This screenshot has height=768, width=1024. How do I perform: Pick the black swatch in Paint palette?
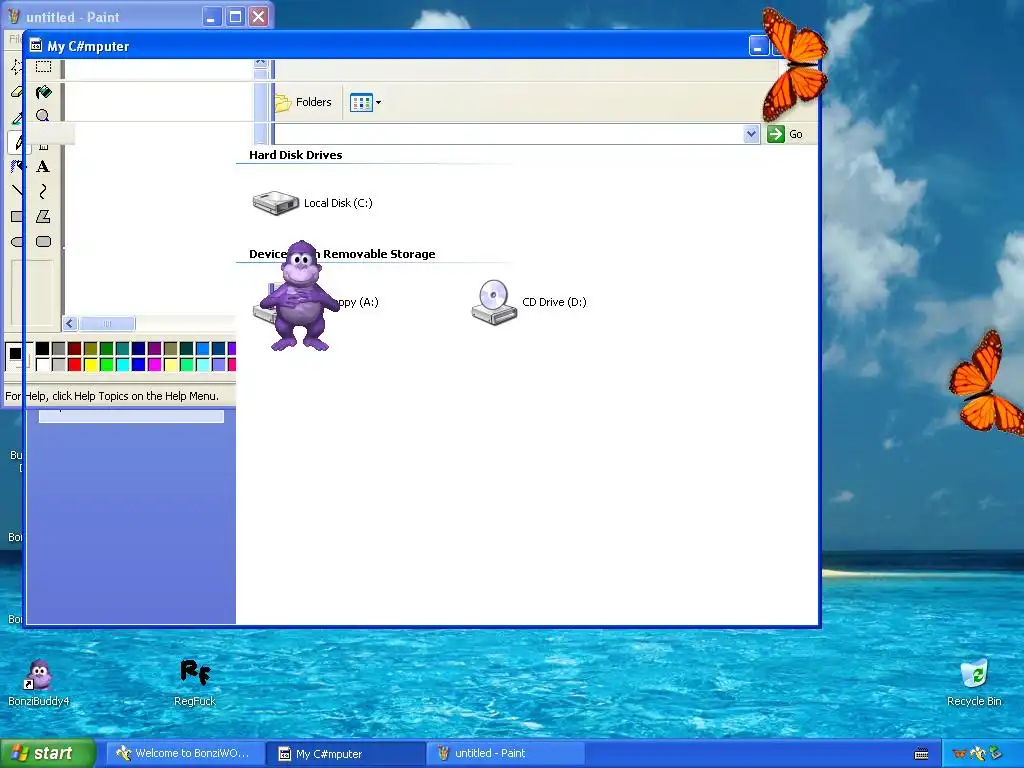coord(42,348)
